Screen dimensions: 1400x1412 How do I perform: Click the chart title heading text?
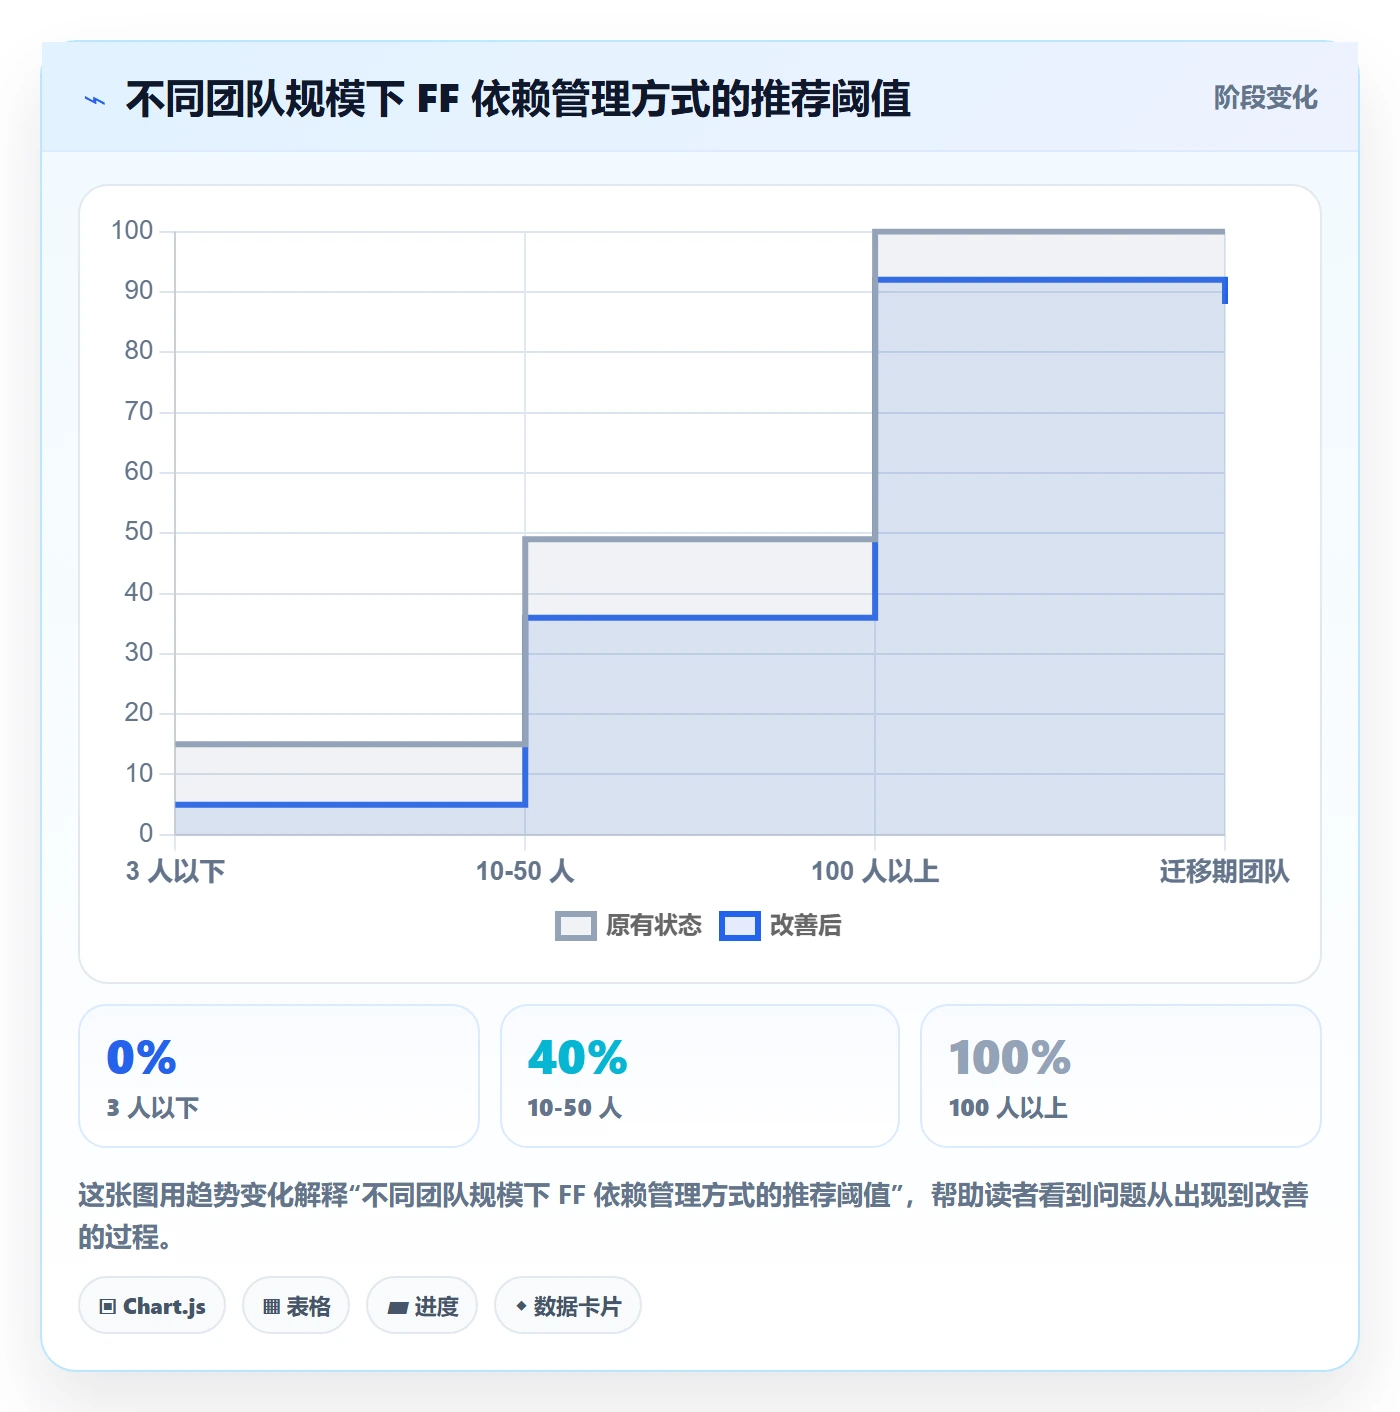click(518, 99)
